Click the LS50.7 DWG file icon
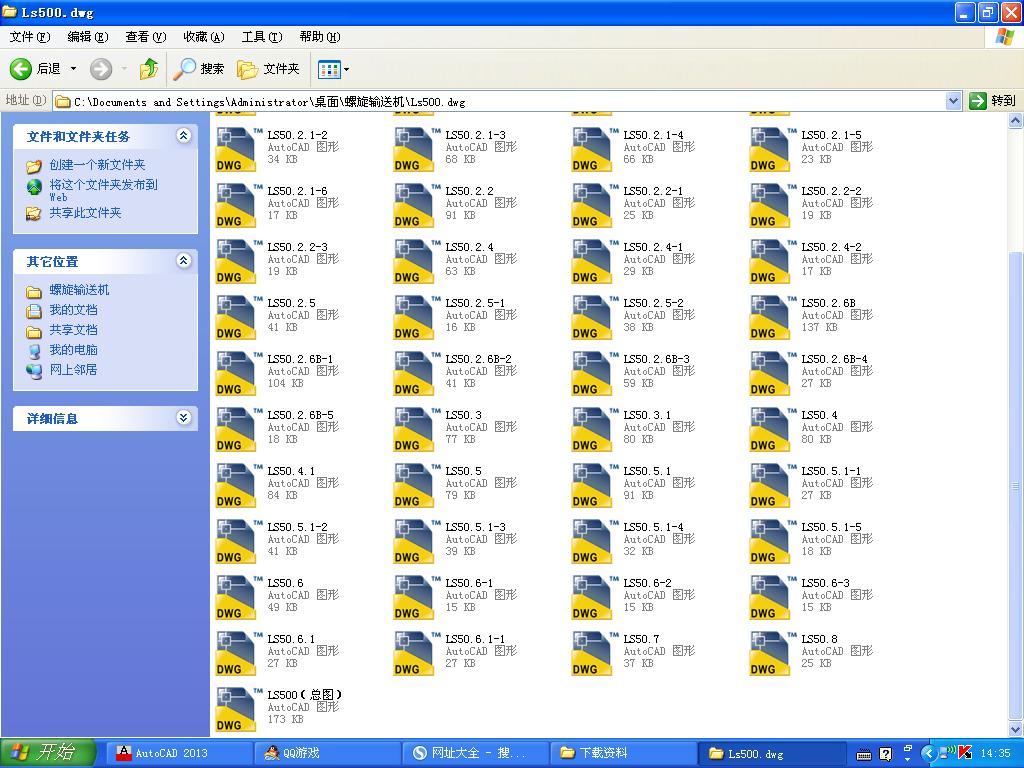The image size is (1024, 768). click(x=592, y=653)
